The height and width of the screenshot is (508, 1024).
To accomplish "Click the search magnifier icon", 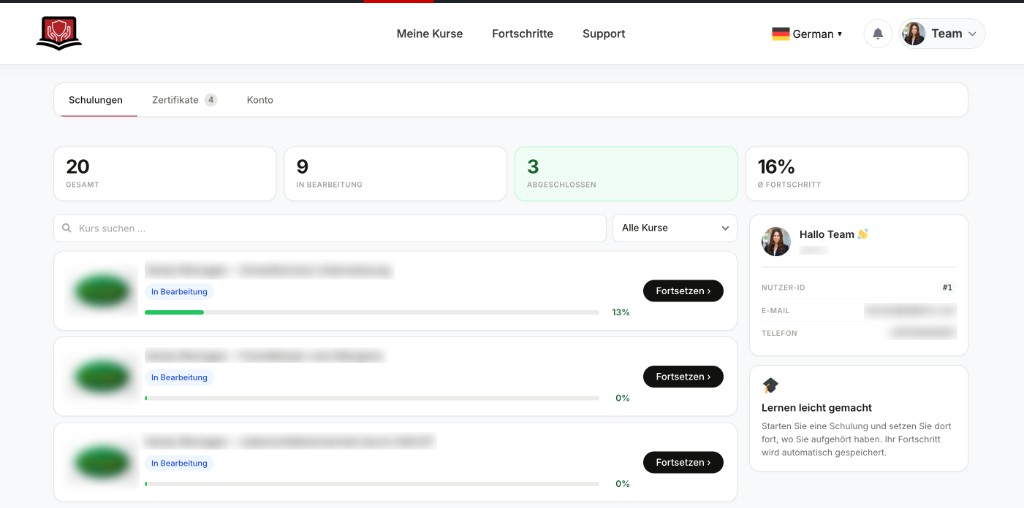I will tap(66, 229).
